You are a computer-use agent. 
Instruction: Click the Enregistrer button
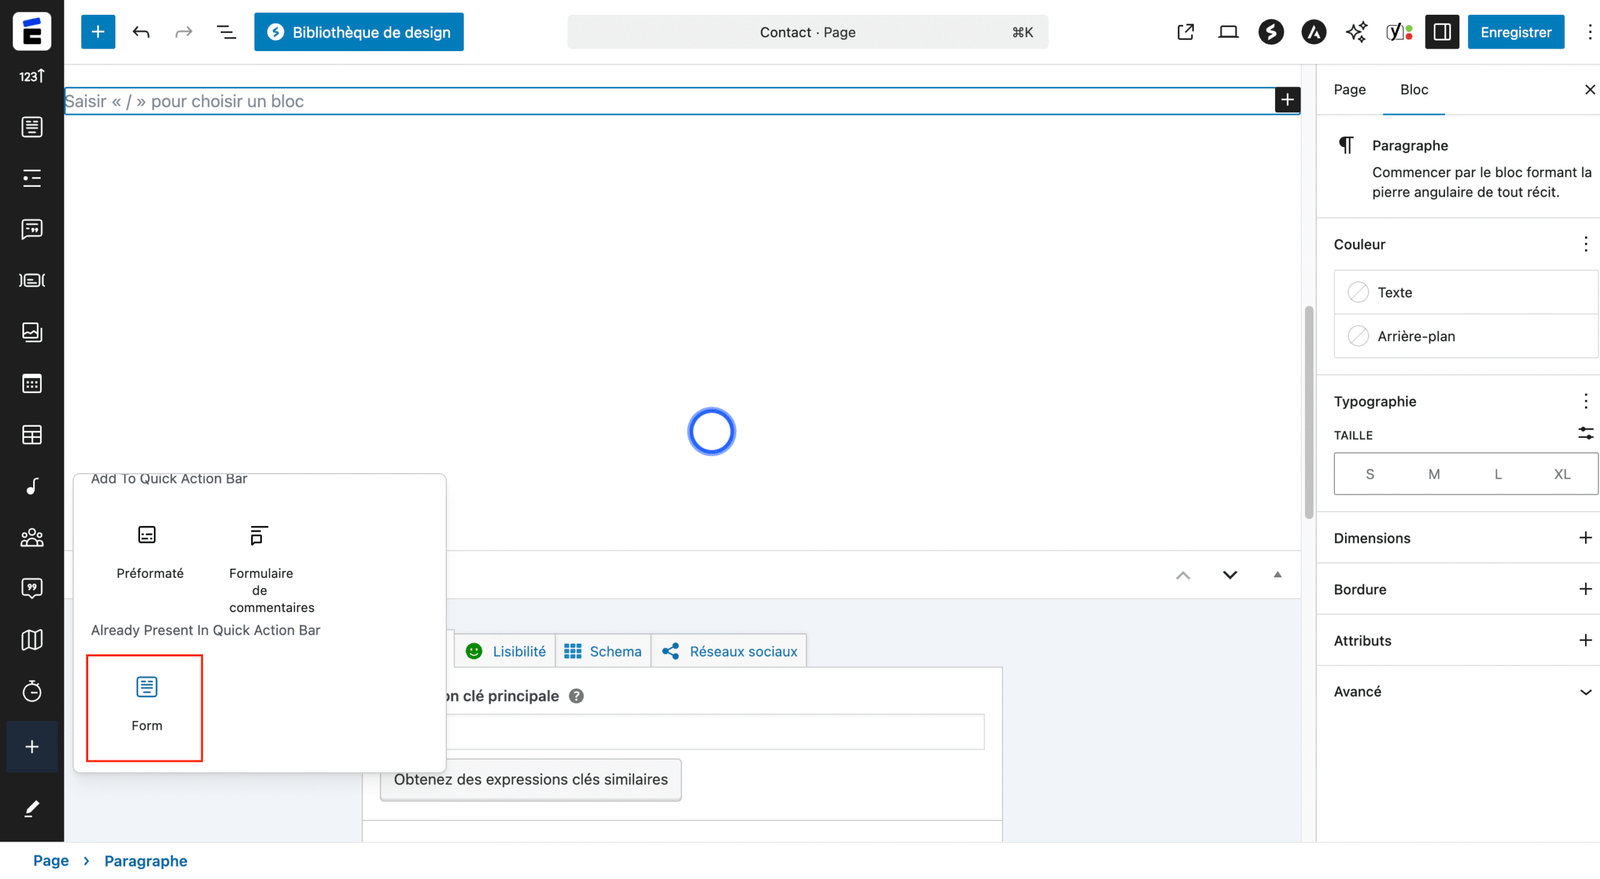coord(1515,32)
